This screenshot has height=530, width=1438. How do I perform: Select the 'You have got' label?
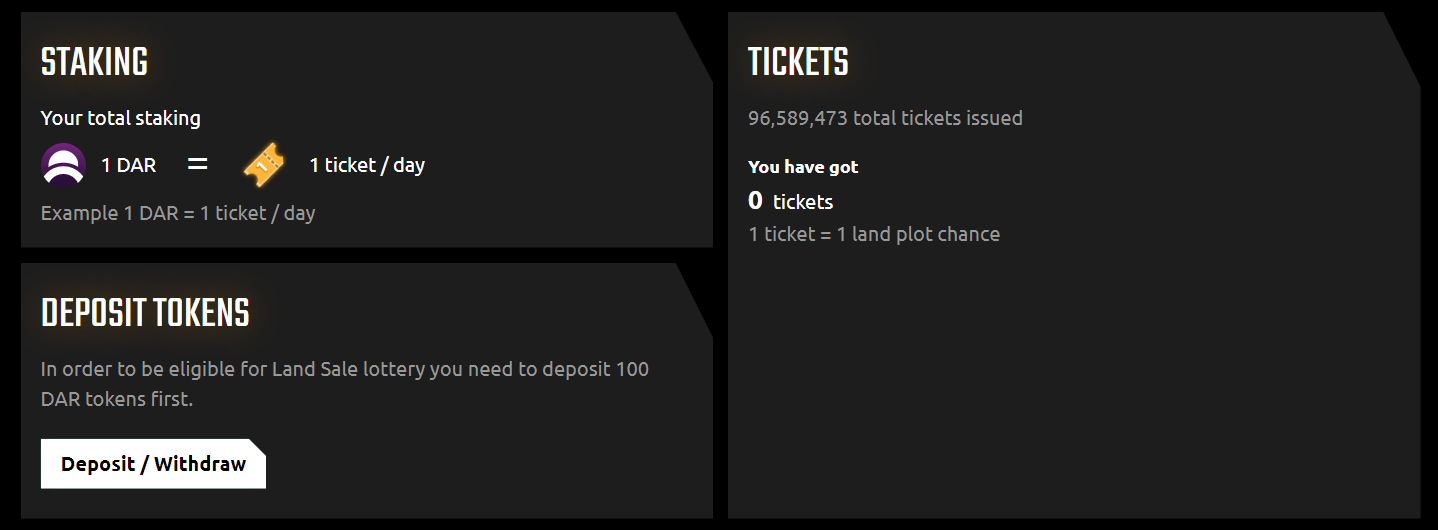click(803, 167)
